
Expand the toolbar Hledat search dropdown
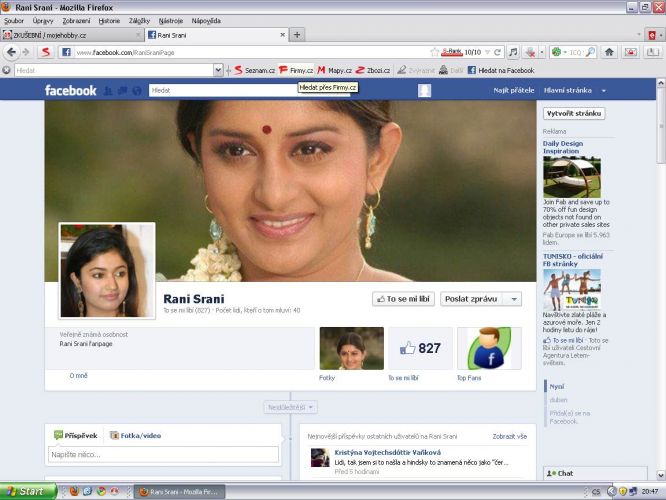tap(218, 70)
